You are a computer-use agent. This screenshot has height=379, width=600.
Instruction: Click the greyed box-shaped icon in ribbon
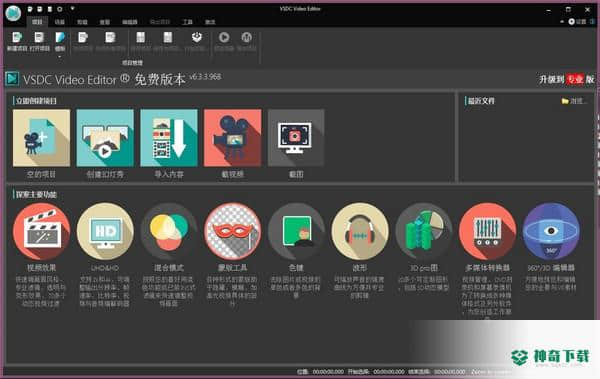(x=197, y=38)
